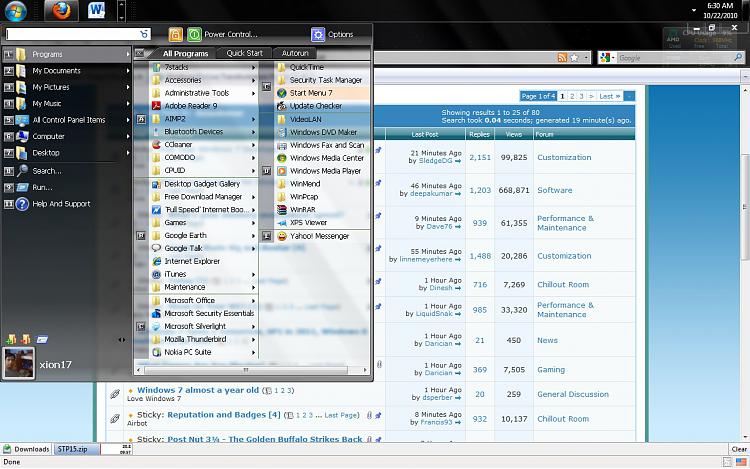Click the orange lock icon in start menu
This screenshot has height=469, width=750.
tap(176, 34)
